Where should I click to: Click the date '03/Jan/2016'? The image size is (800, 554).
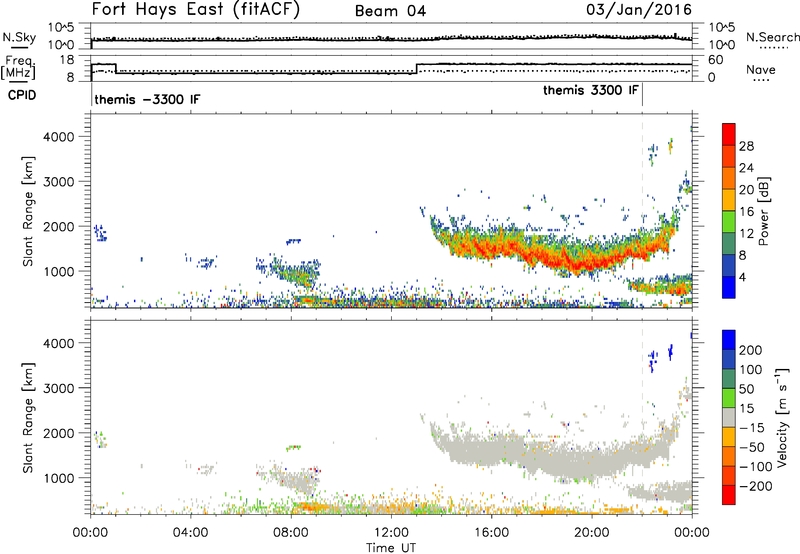(x=639, y=10)
